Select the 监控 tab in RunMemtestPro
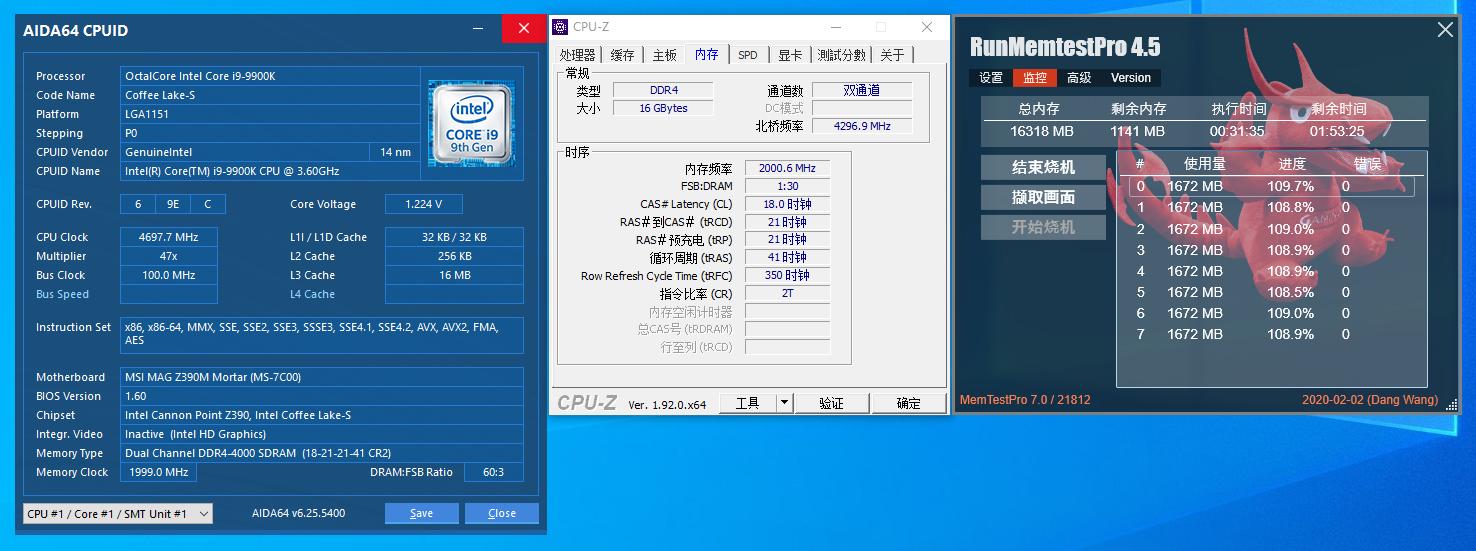The width and height of the screenshot is (1476, 551). click(1035, 78)
